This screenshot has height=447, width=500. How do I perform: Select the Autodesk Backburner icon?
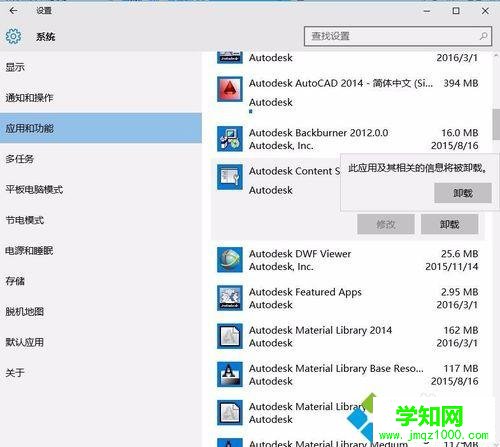click(230, 139)
